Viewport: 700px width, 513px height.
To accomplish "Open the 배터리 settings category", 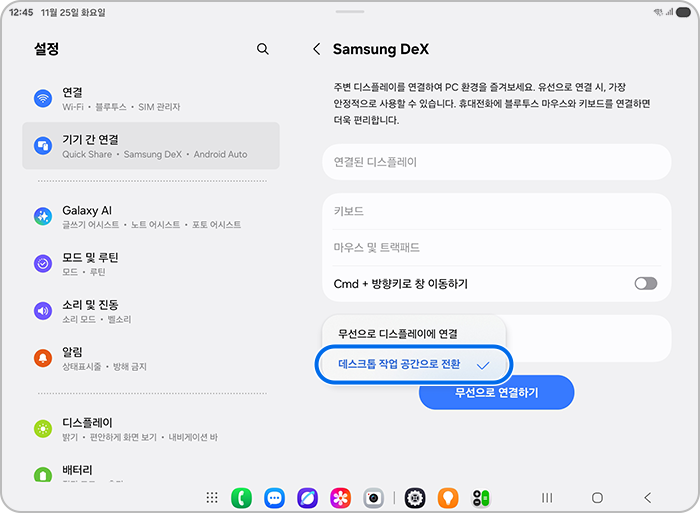I will pos(151,473).
